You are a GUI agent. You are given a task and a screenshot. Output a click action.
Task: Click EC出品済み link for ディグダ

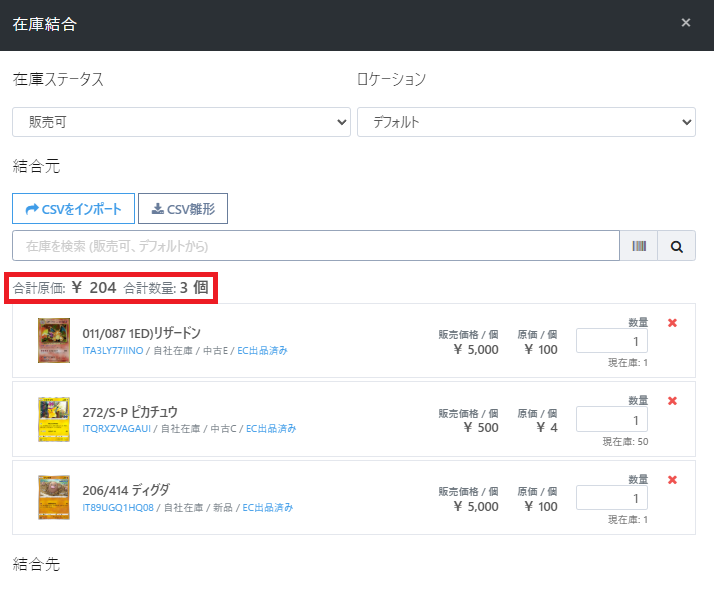(x=267, y=507)
